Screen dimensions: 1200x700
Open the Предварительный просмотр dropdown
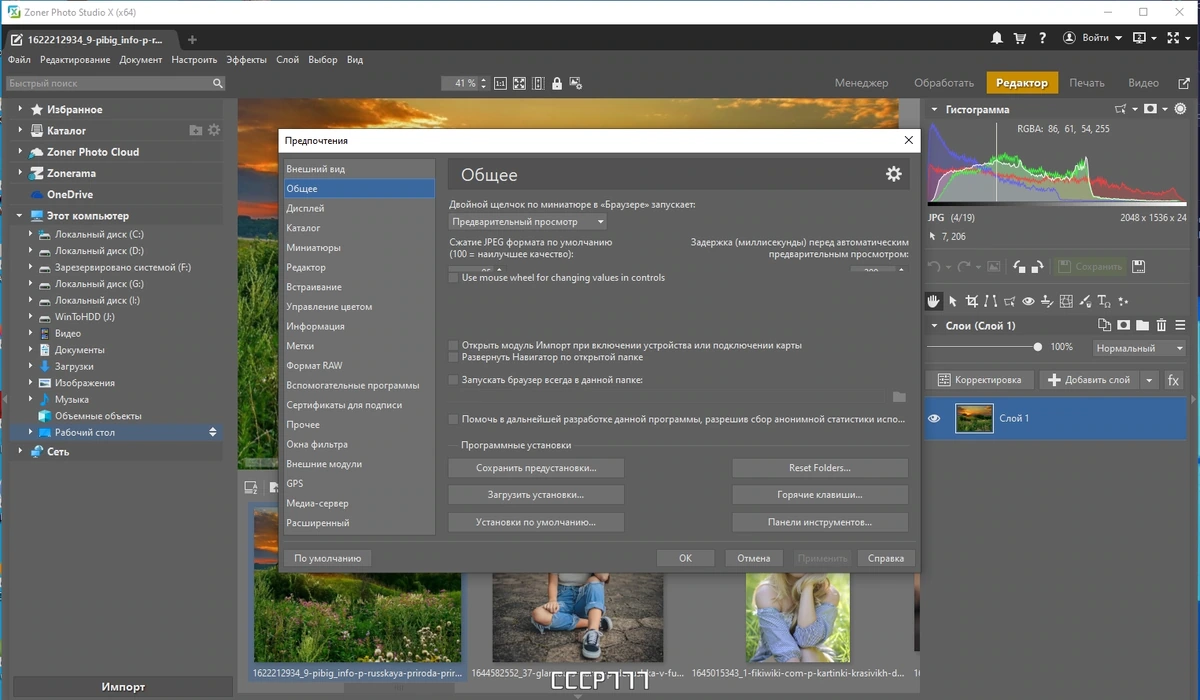point(528,222)
